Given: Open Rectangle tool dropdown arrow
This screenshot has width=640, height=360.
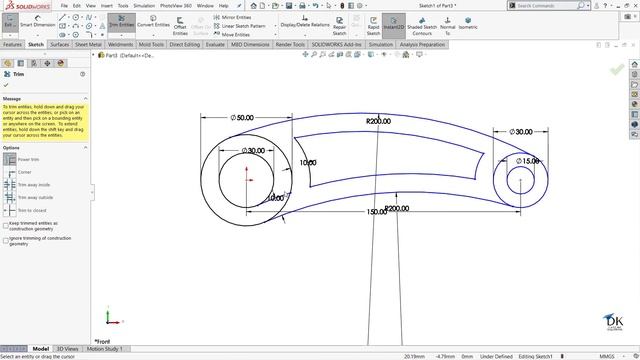Looking at the screenshot, I should pos(69,26).
